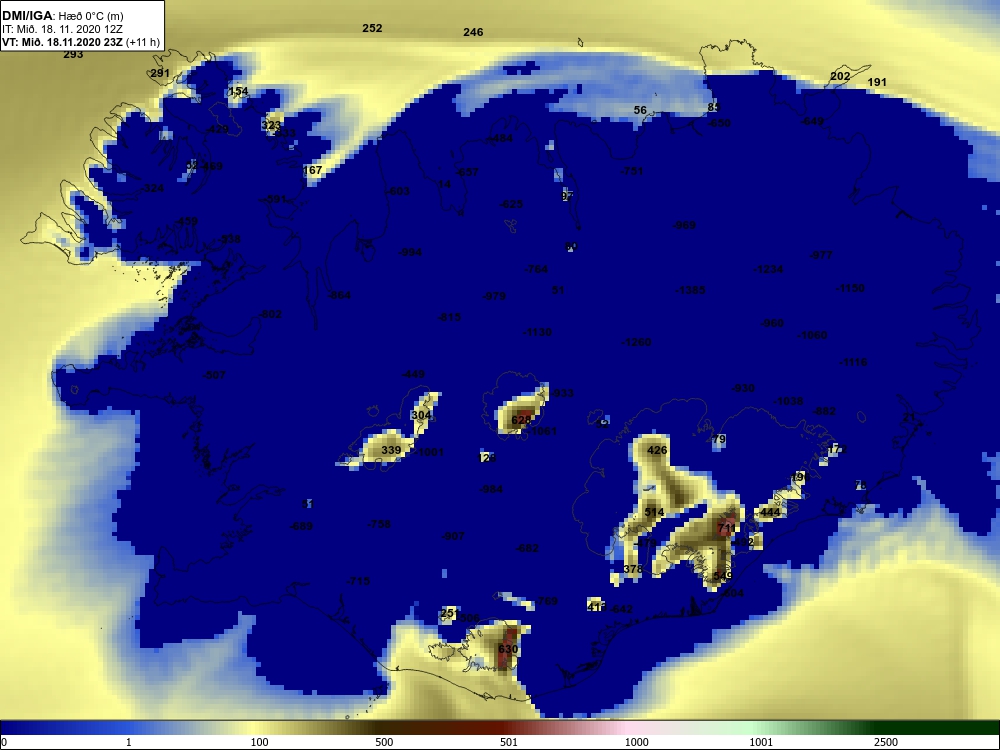Click the value -507 in the west

pyautogui.click(x=214, y=375)
